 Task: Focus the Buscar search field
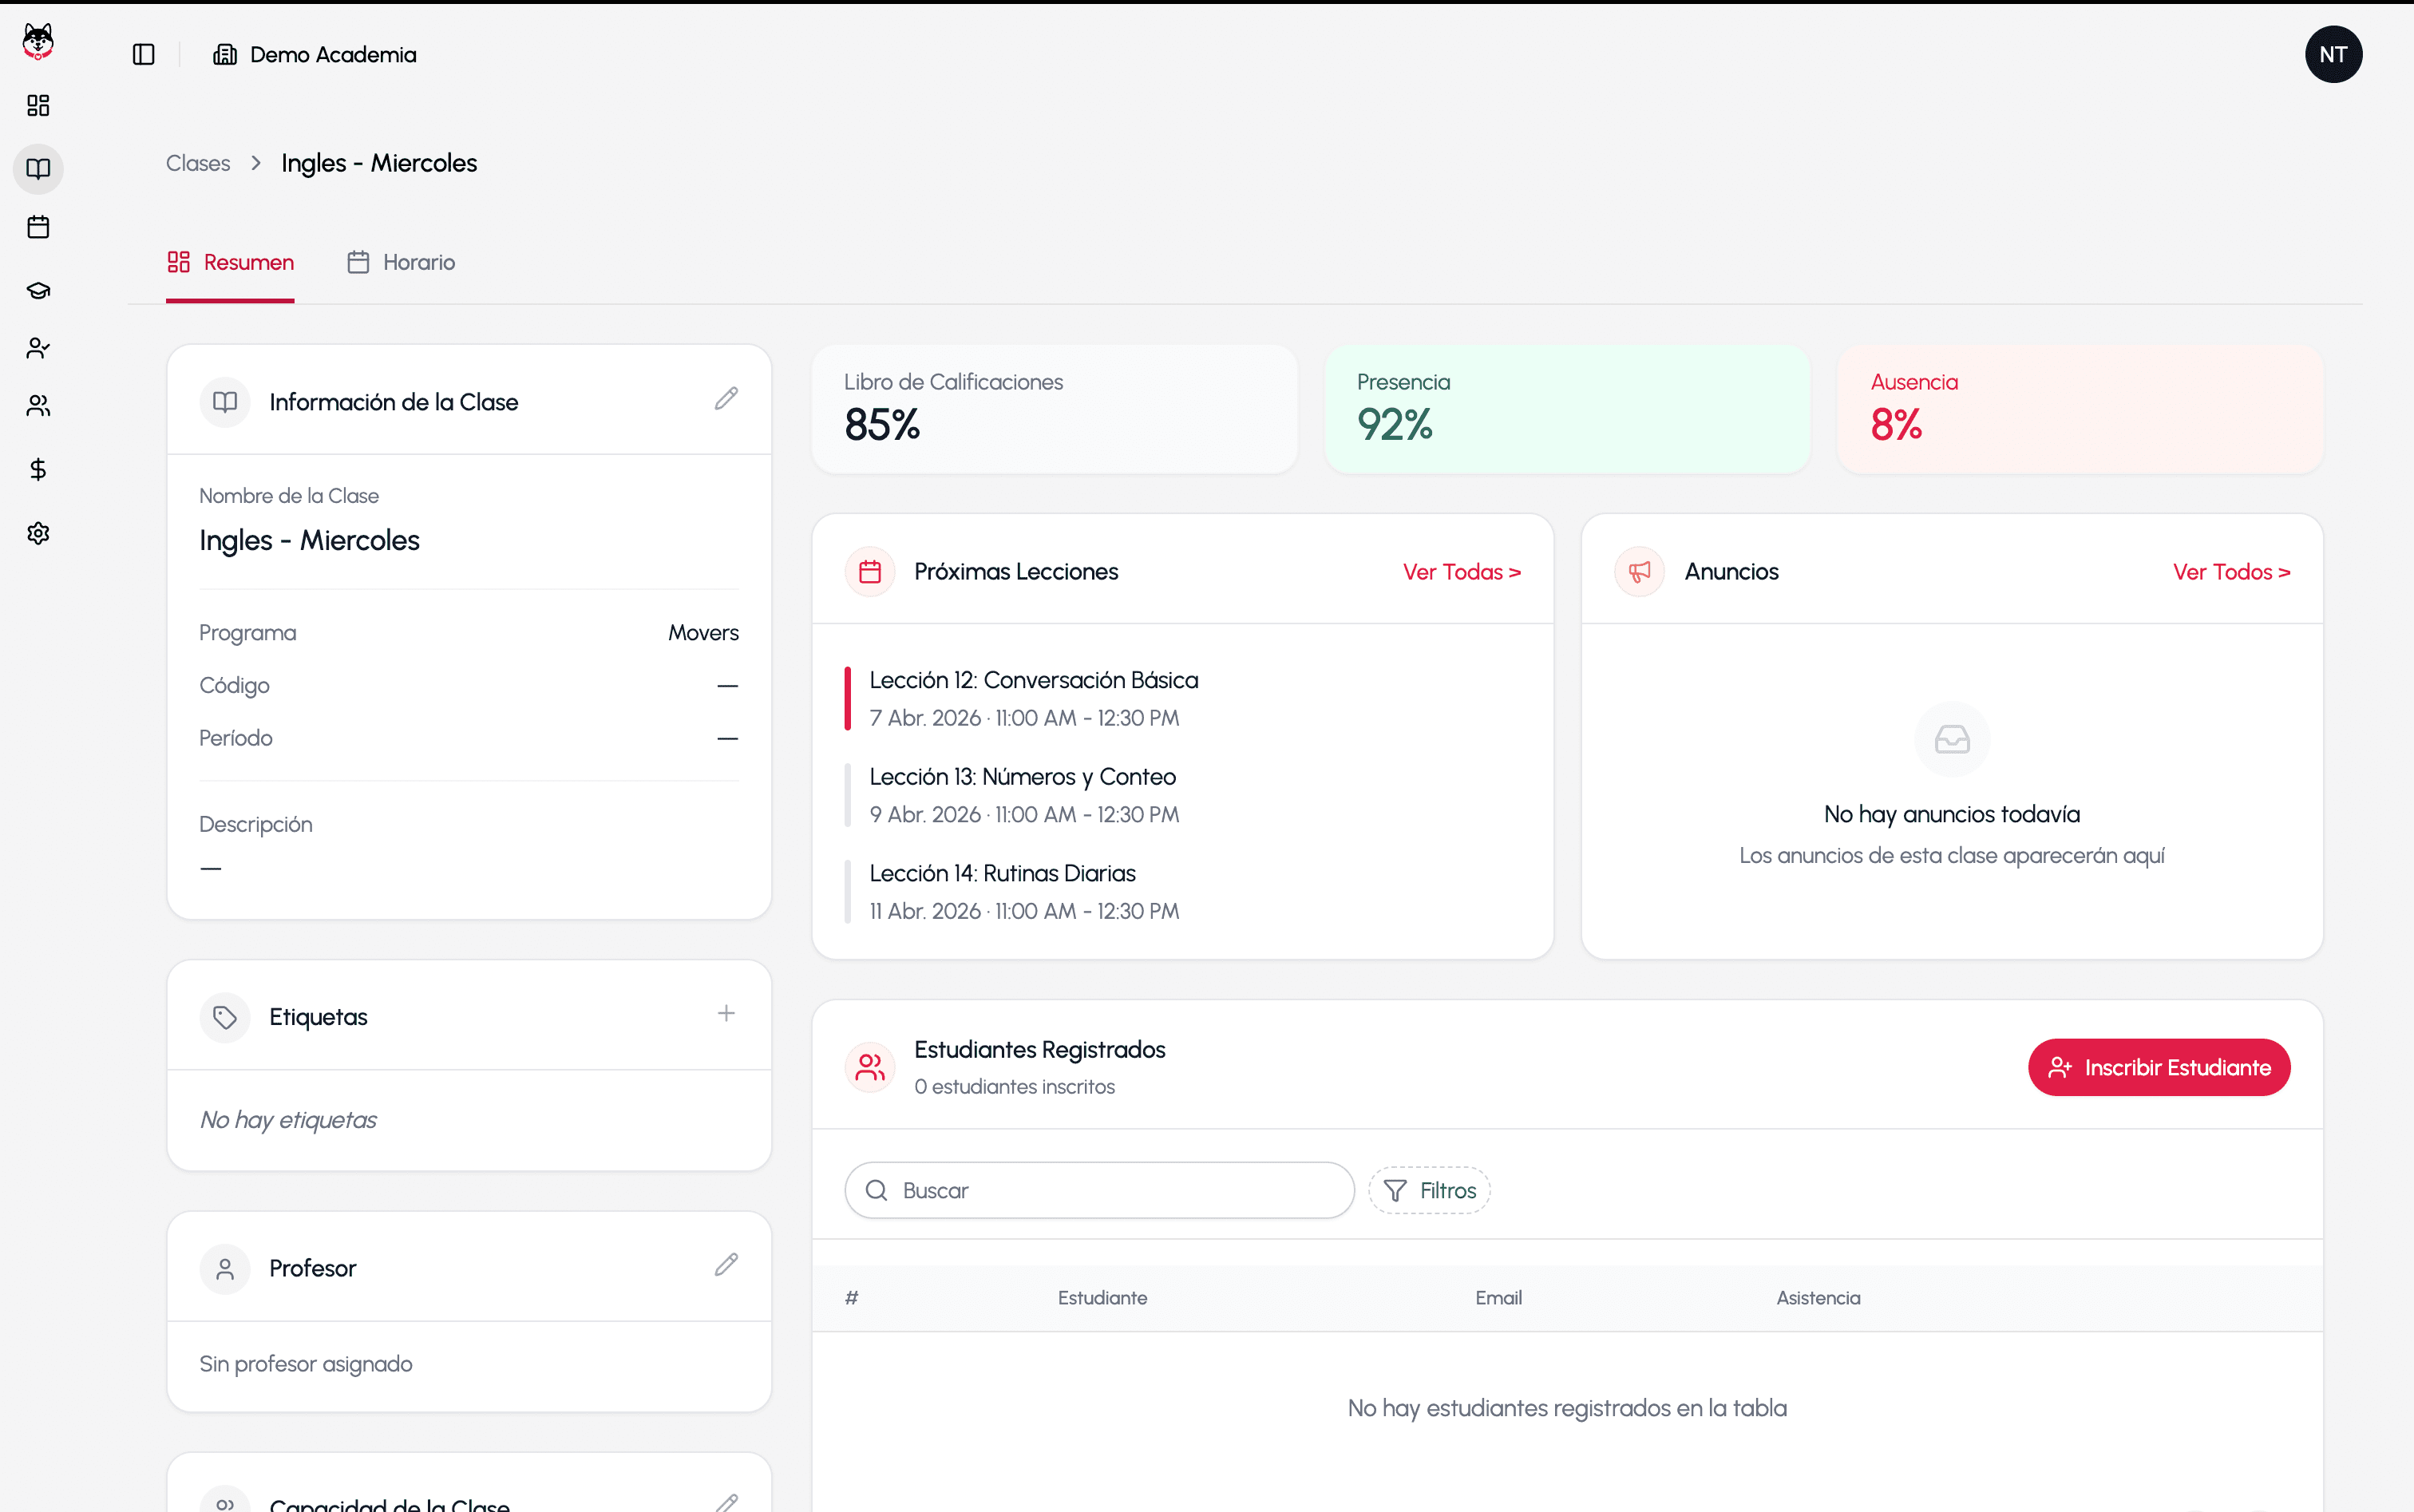[x=1099, y=1190]
